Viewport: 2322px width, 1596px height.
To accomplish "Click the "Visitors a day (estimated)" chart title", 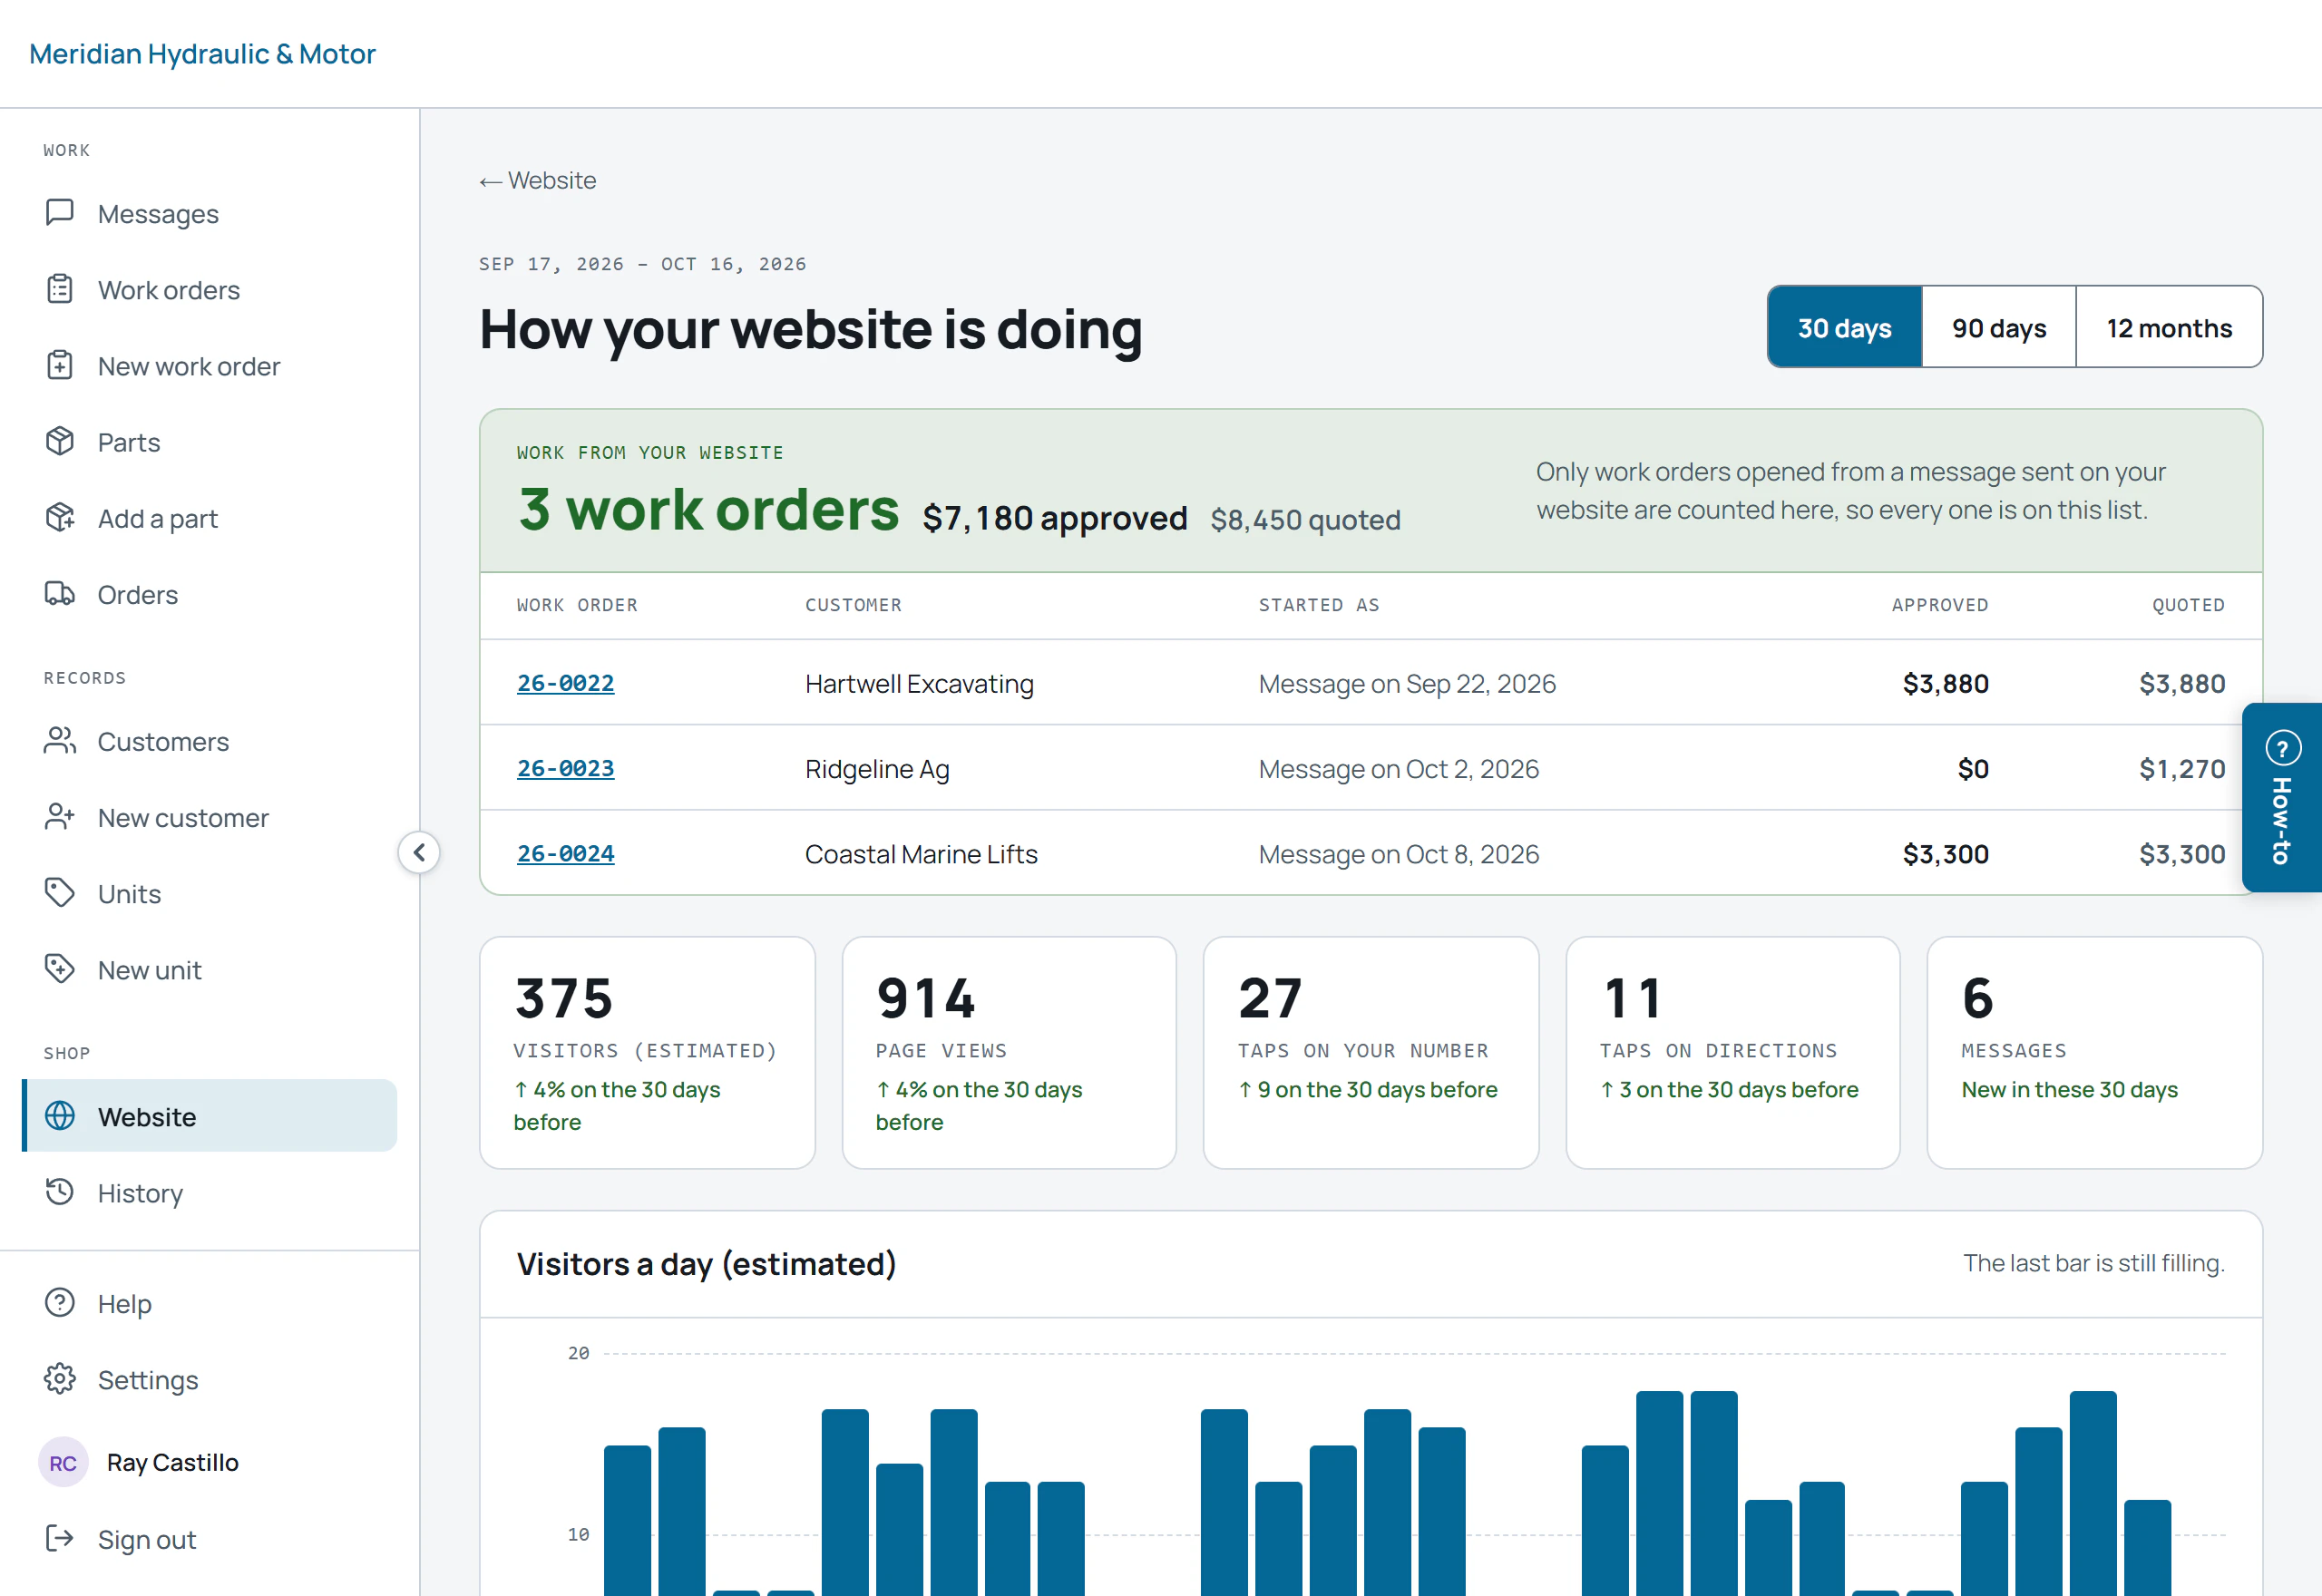I will click(706, 1264).
